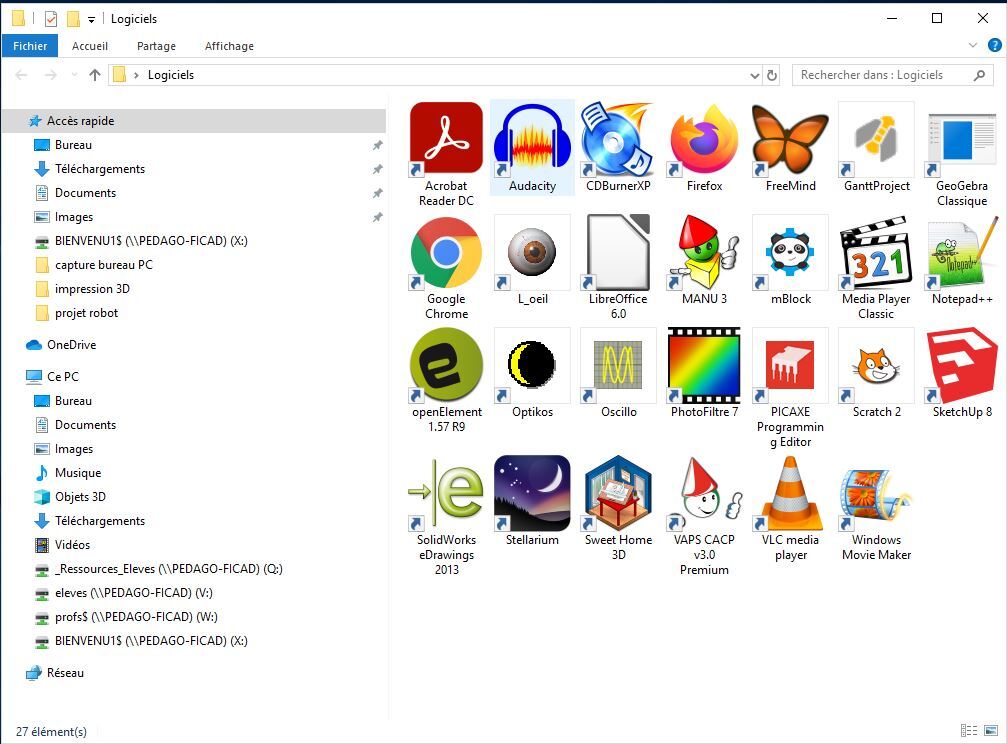Select the PhotoFiltre 7 icon
The width and height of the screenshot is (1007, 744).
[x=705, y=366]
